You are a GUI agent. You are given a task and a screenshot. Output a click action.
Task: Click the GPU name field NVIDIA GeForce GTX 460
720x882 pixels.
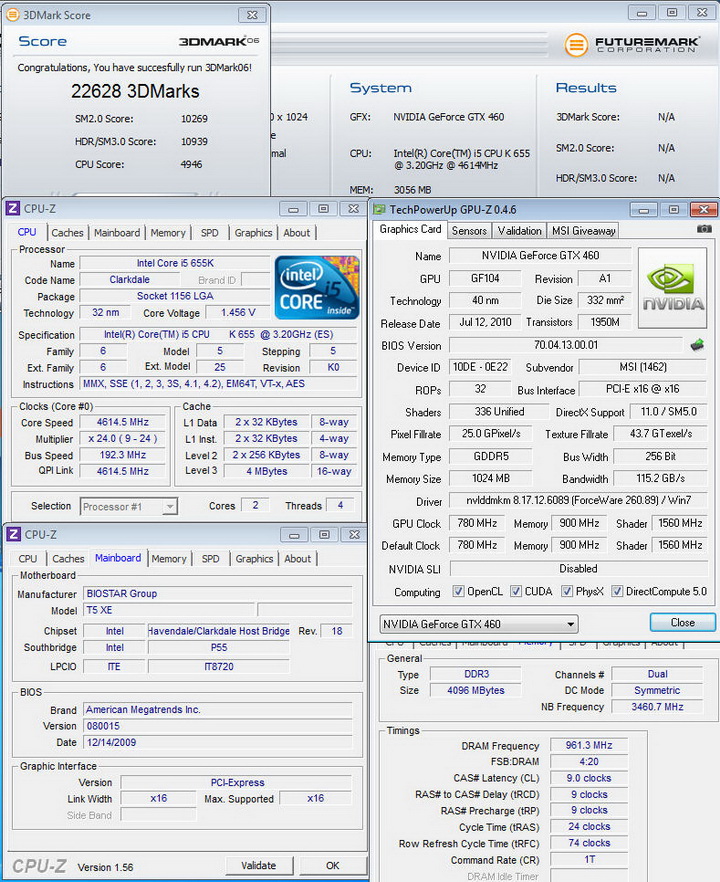coord(540,255)
